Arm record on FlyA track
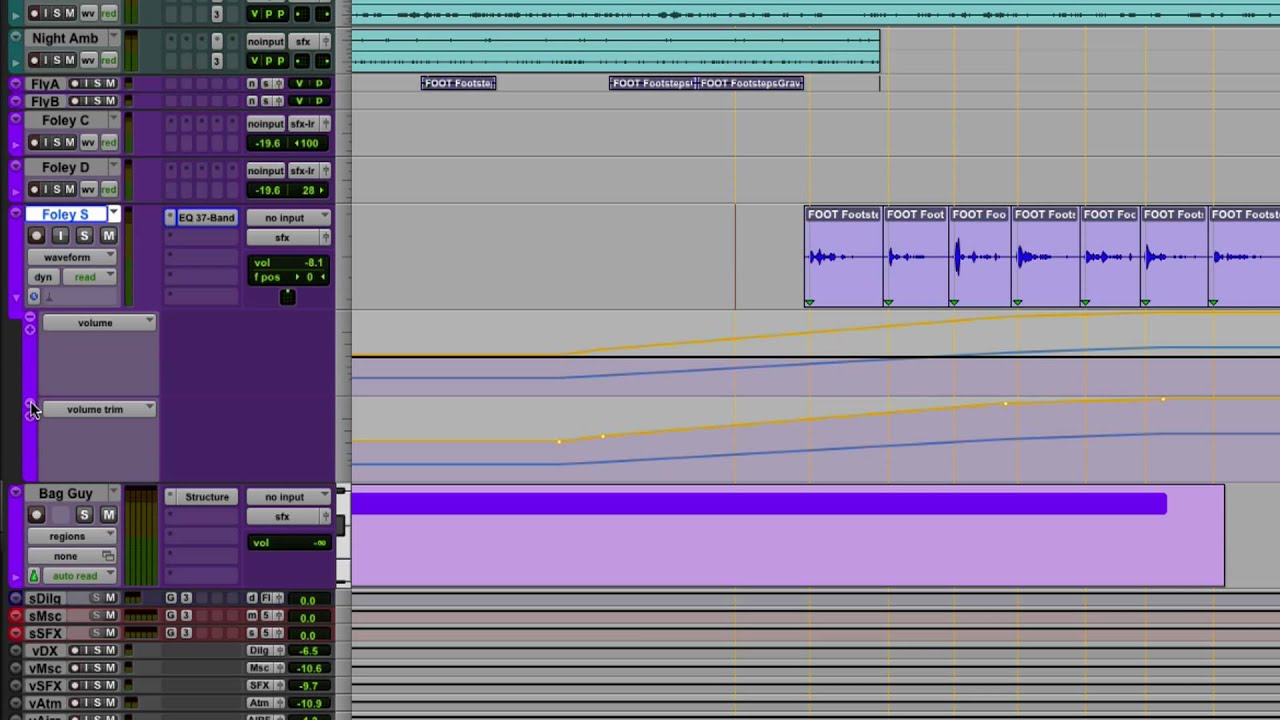 (74, 84)
